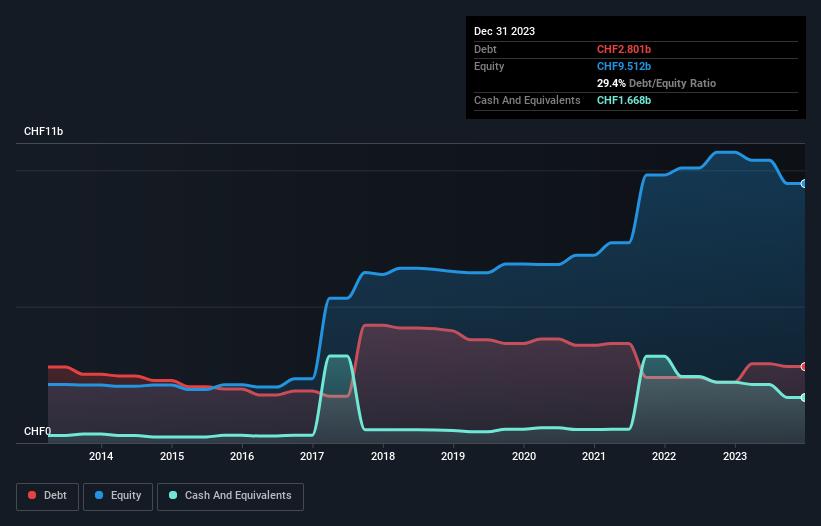Click Cash And Equivalents label in tooltip

pyautogui.click(x=527, y=100)
